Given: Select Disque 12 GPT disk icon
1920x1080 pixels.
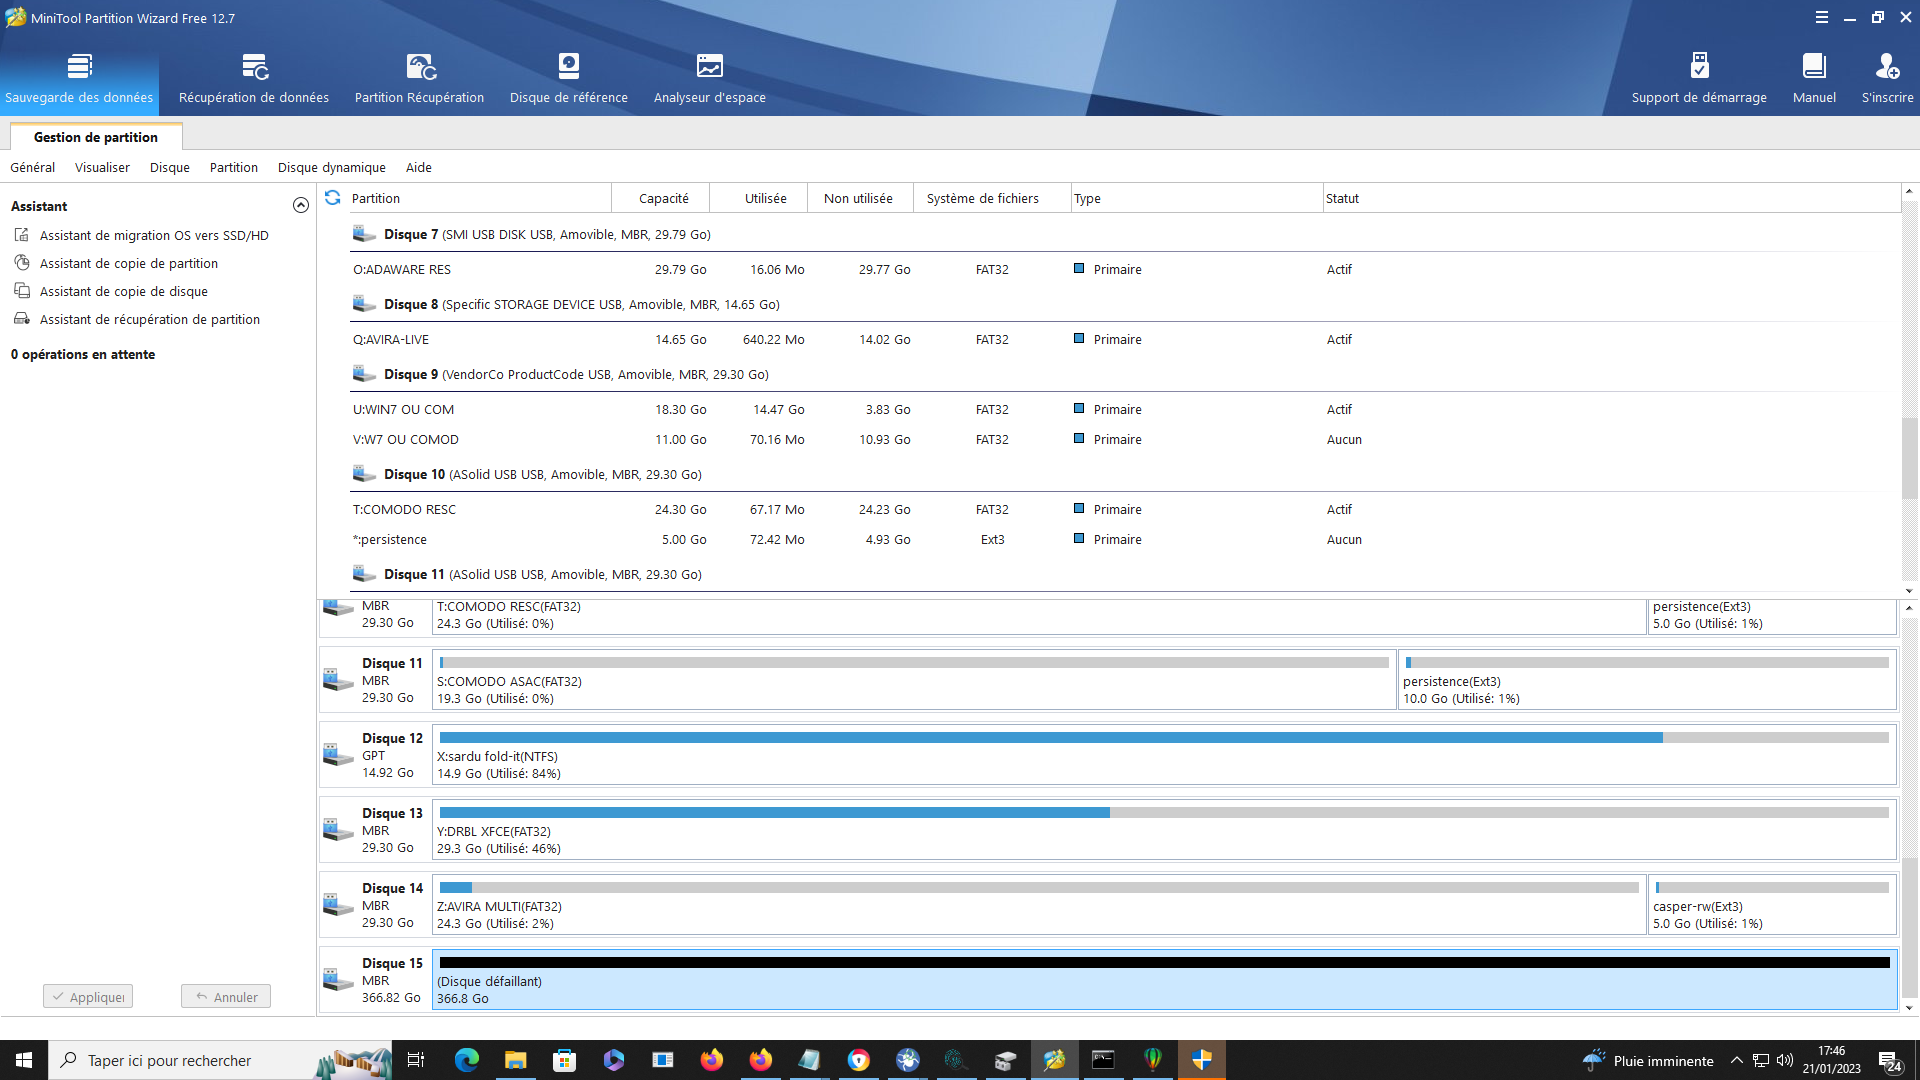Looking at the screenshot, I should (338, 755).
